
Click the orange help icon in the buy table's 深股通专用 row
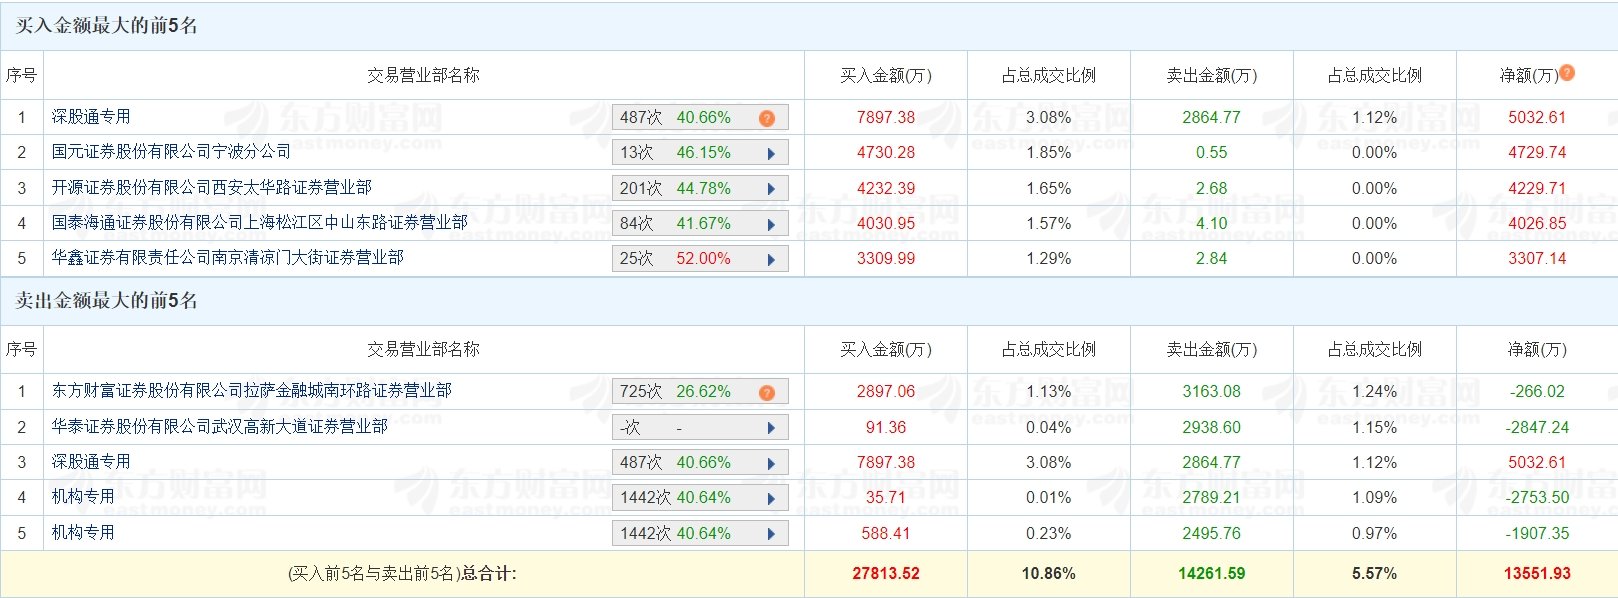coord(767,118)
